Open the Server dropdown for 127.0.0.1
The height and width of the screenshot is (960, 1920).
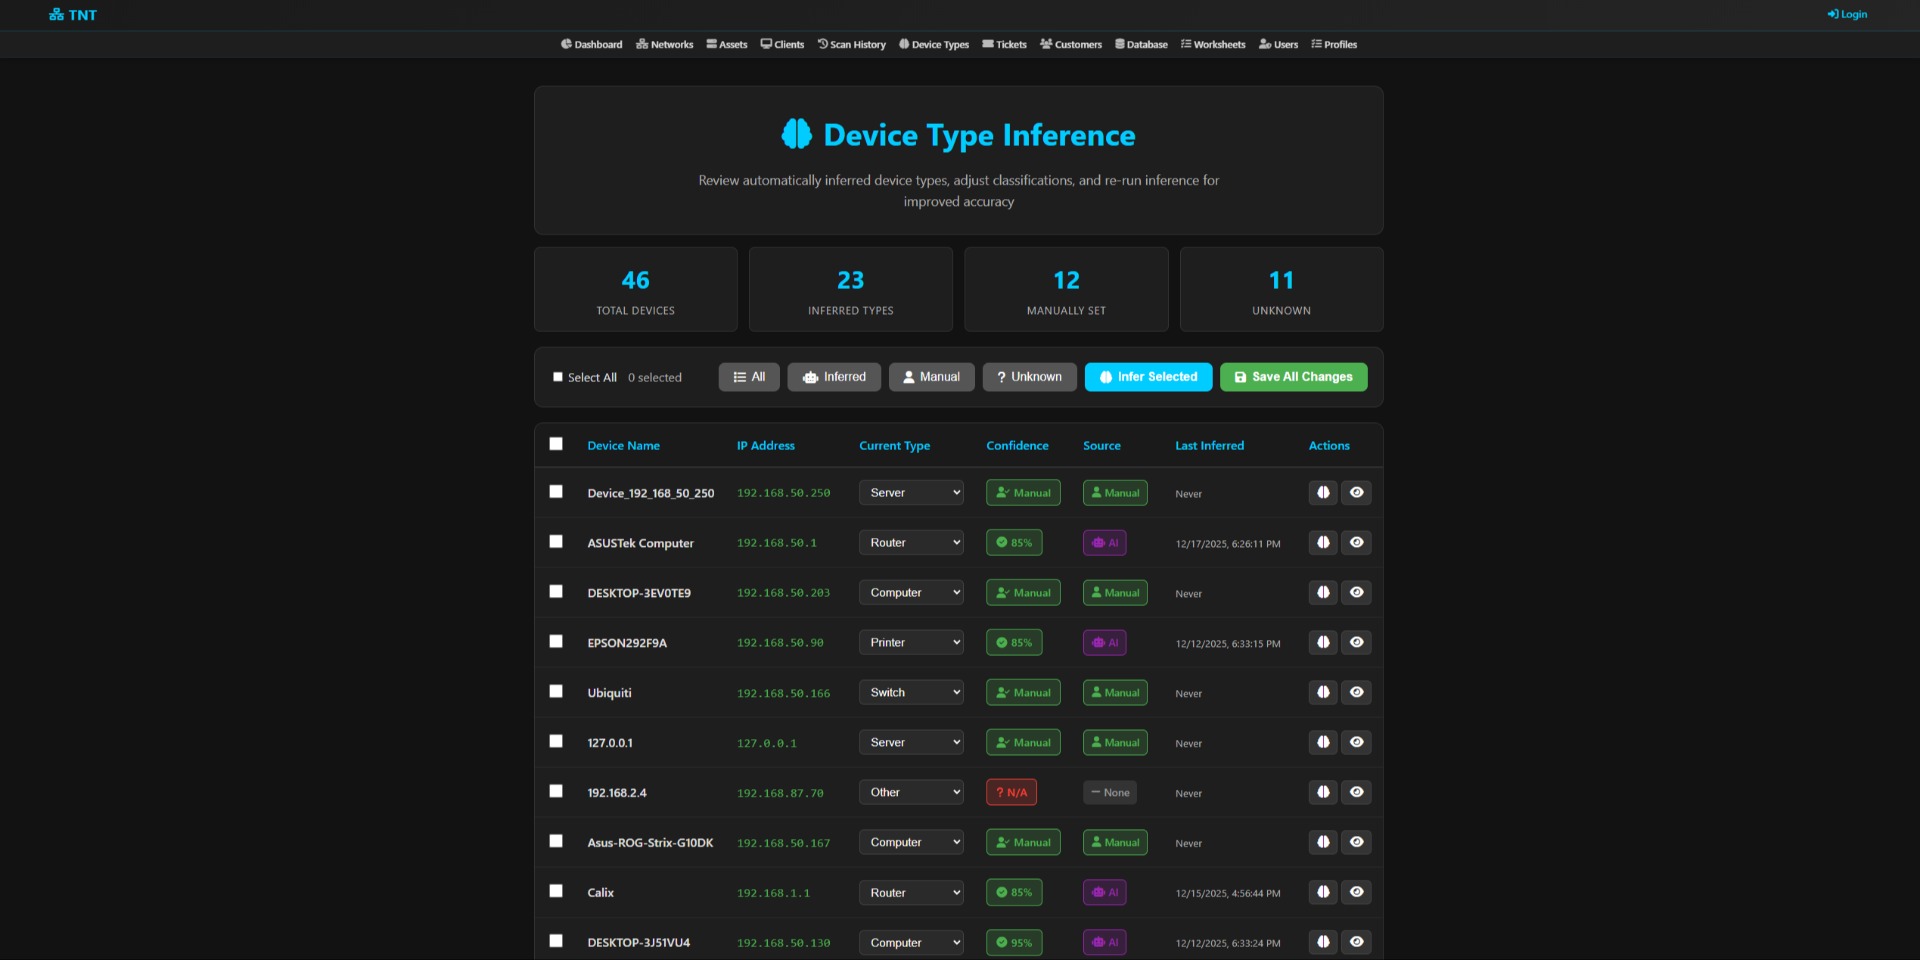(x=910, y=742)
